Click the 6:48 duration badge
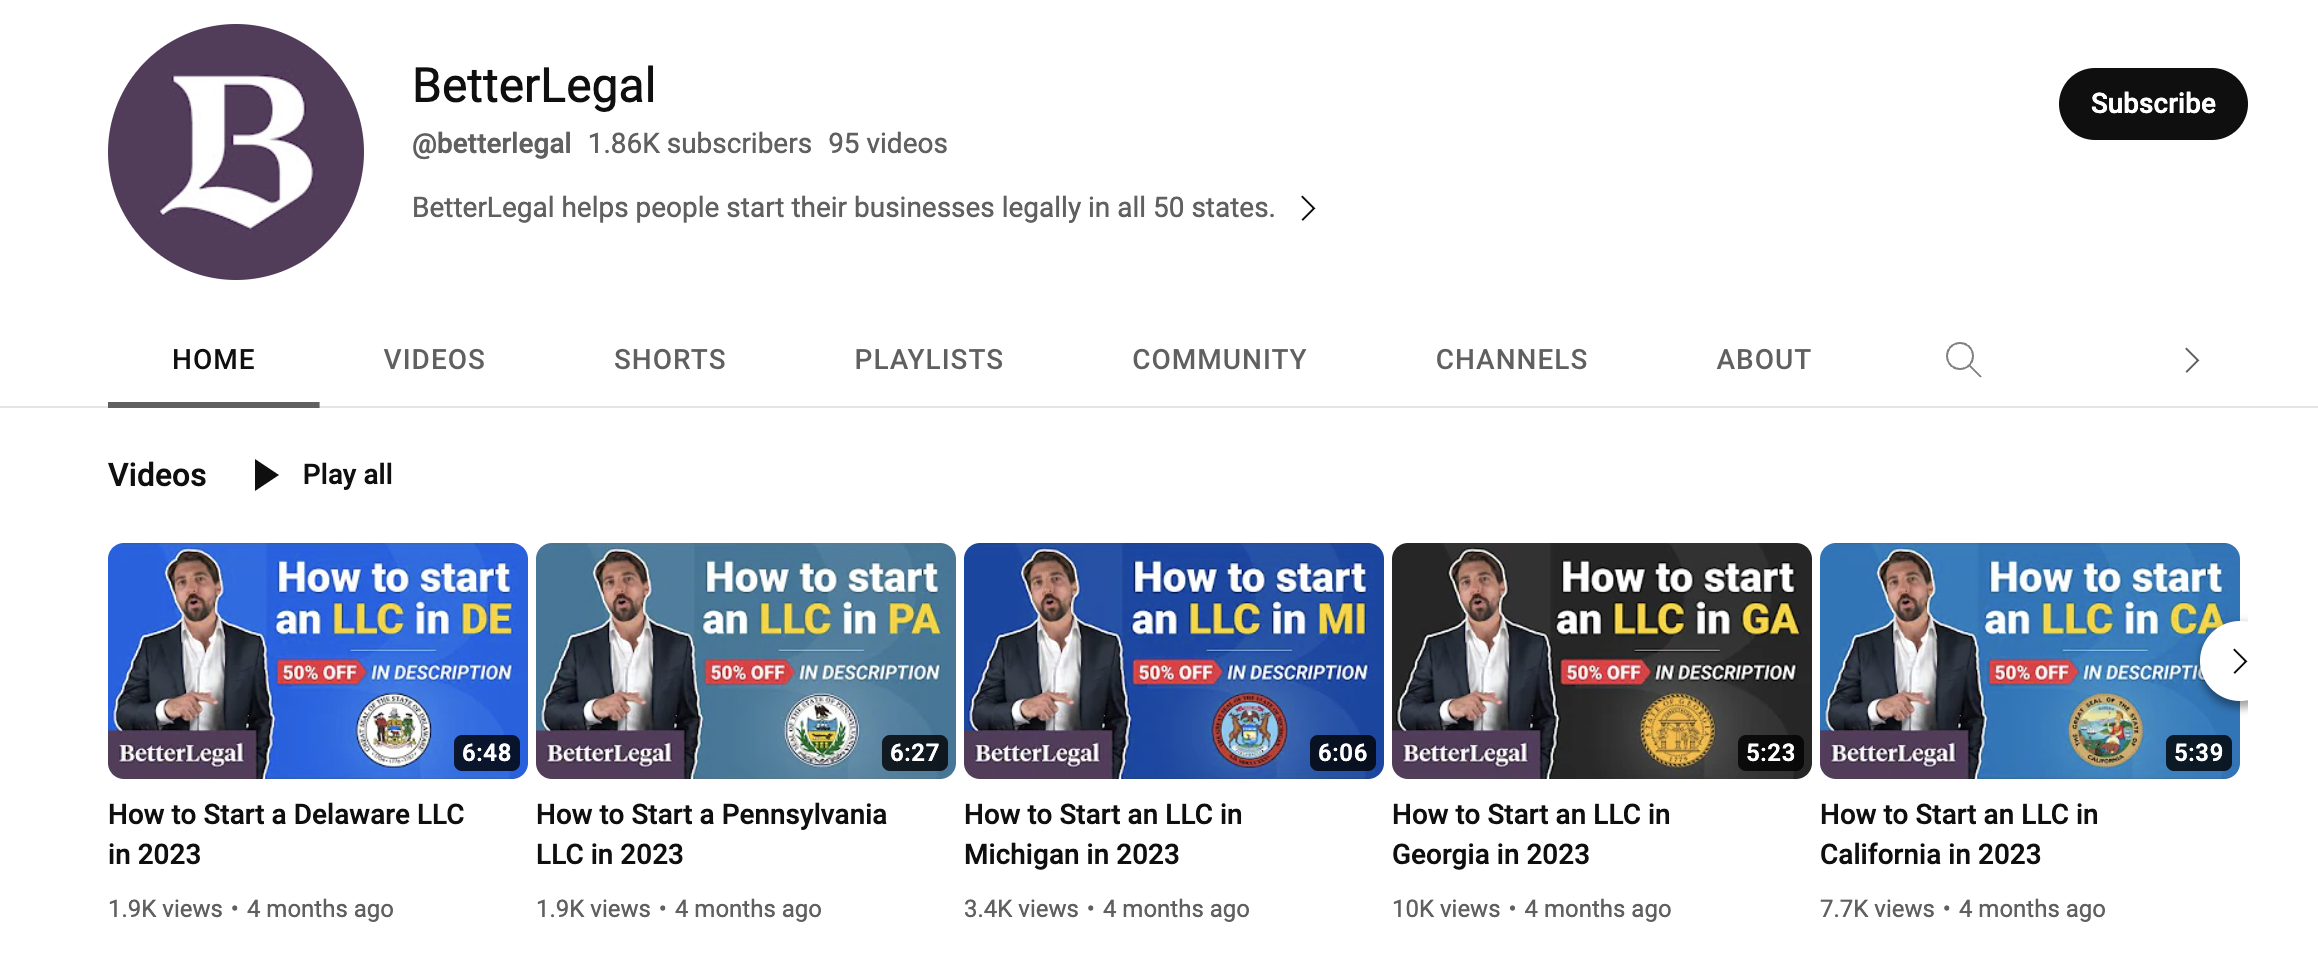This screenshot has width=2318, height=954. pyautogui.click(x=487, y=753)
